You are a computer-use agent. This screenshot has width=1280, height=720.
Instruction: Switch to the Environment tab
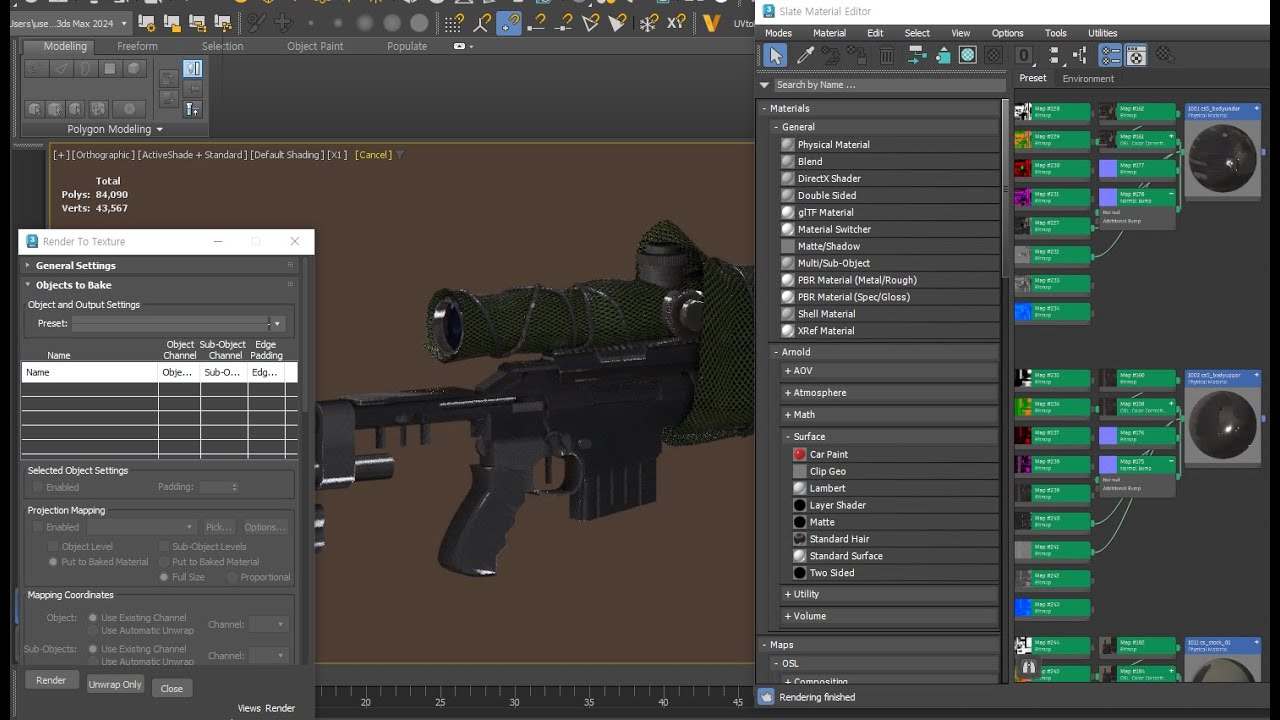[1088, 79]
